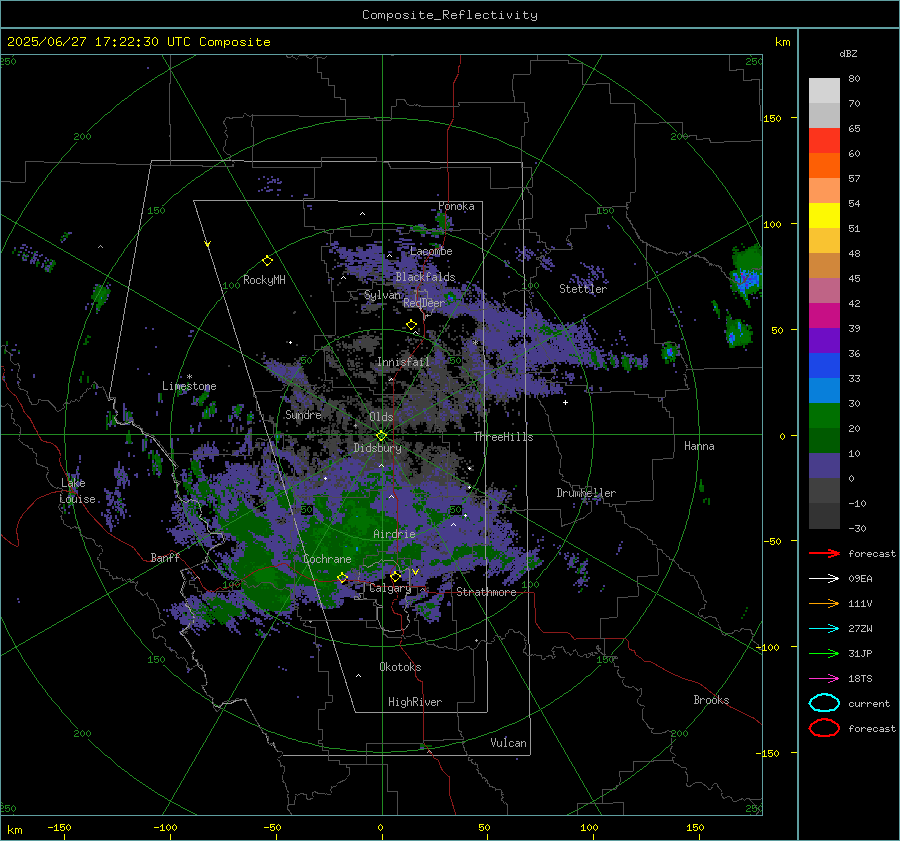
Task: Click the Innisfail town label
Action: (403, 362)
